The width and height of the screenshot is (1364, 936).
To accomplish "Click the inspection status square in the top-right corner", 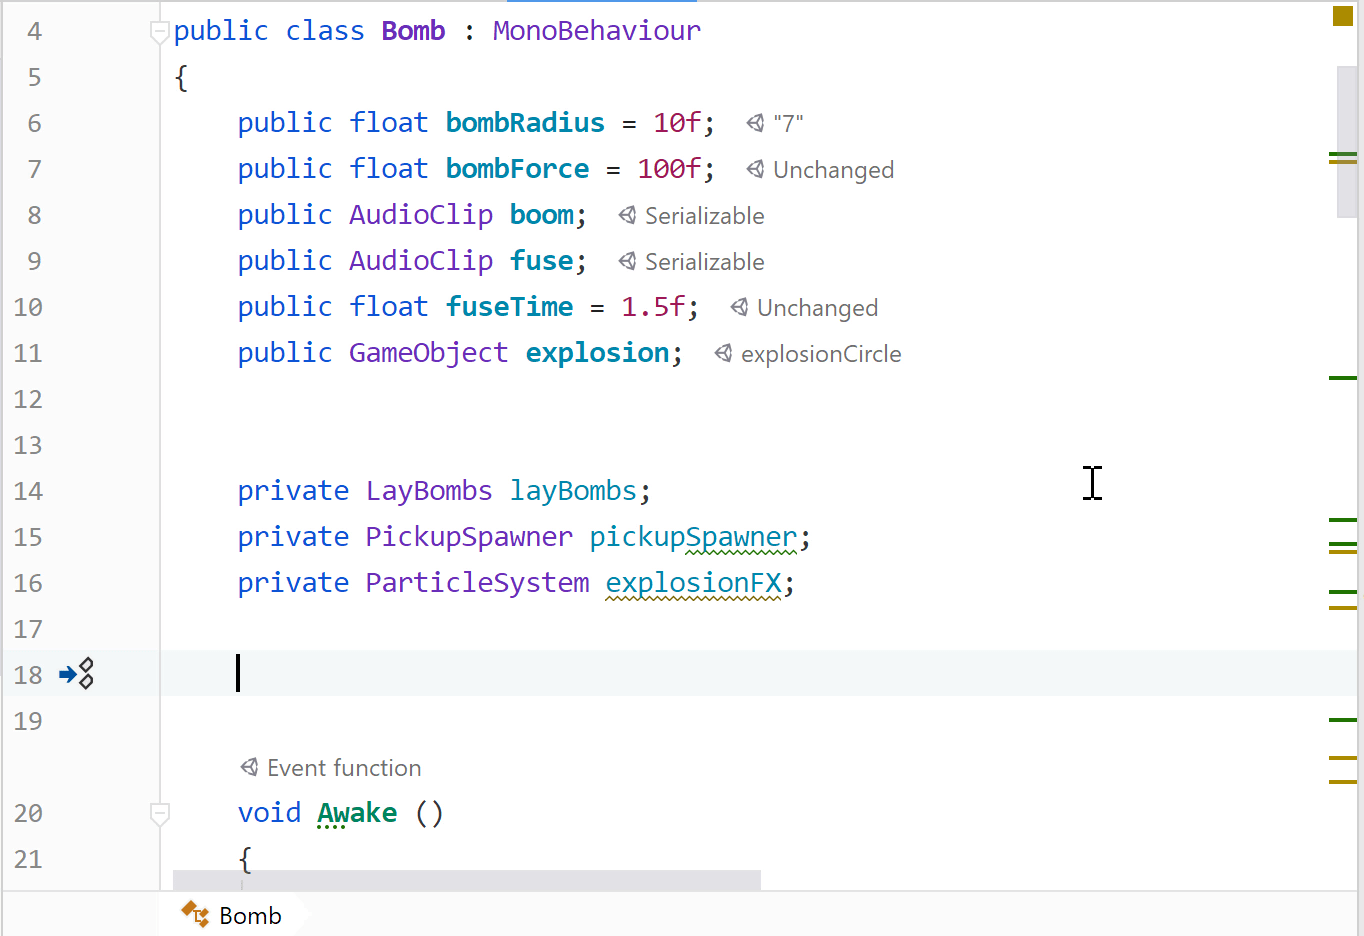I will click(1341, 16).
